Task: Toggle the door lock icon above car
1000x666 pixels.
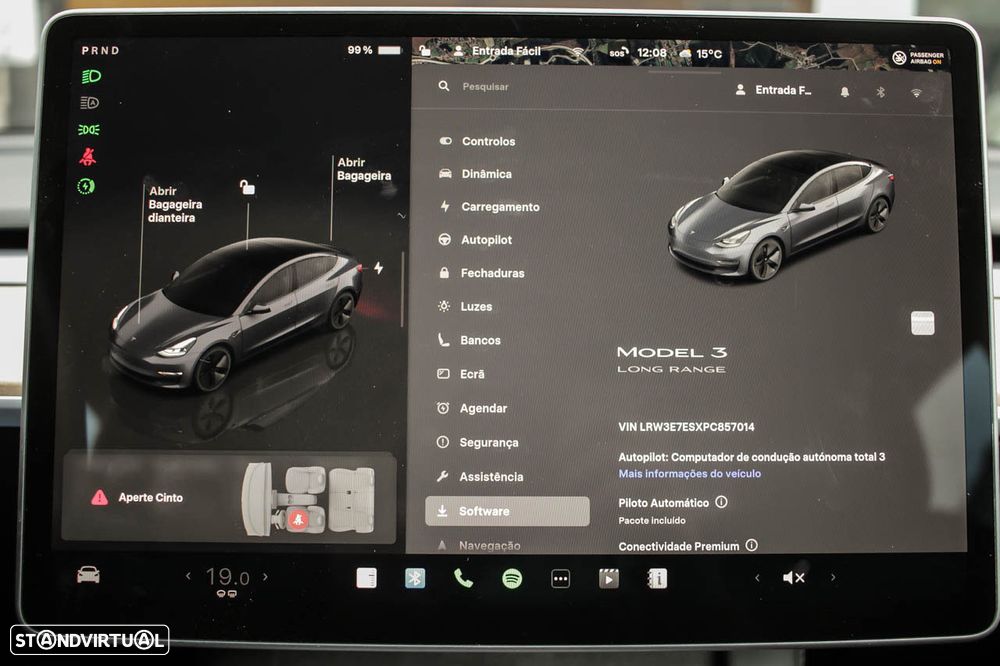Action: pyautogui.click(x=247, y=188)
